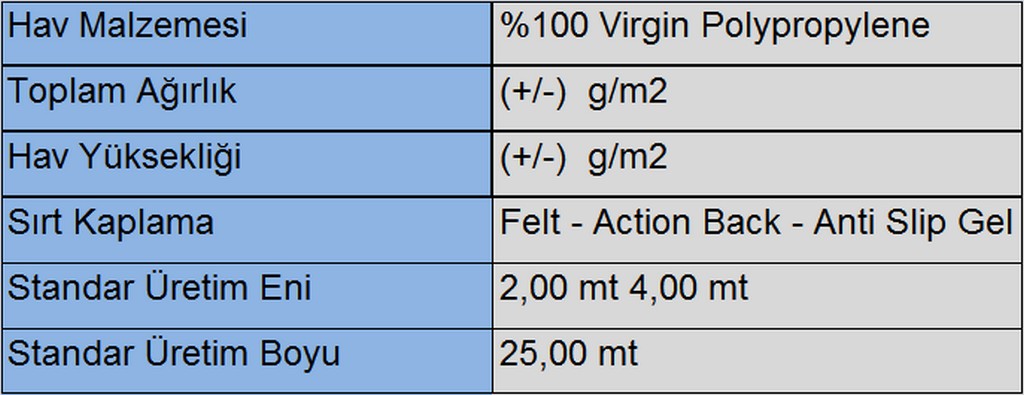Click the Felt - Action Back value cell

(x=758, y=229)
